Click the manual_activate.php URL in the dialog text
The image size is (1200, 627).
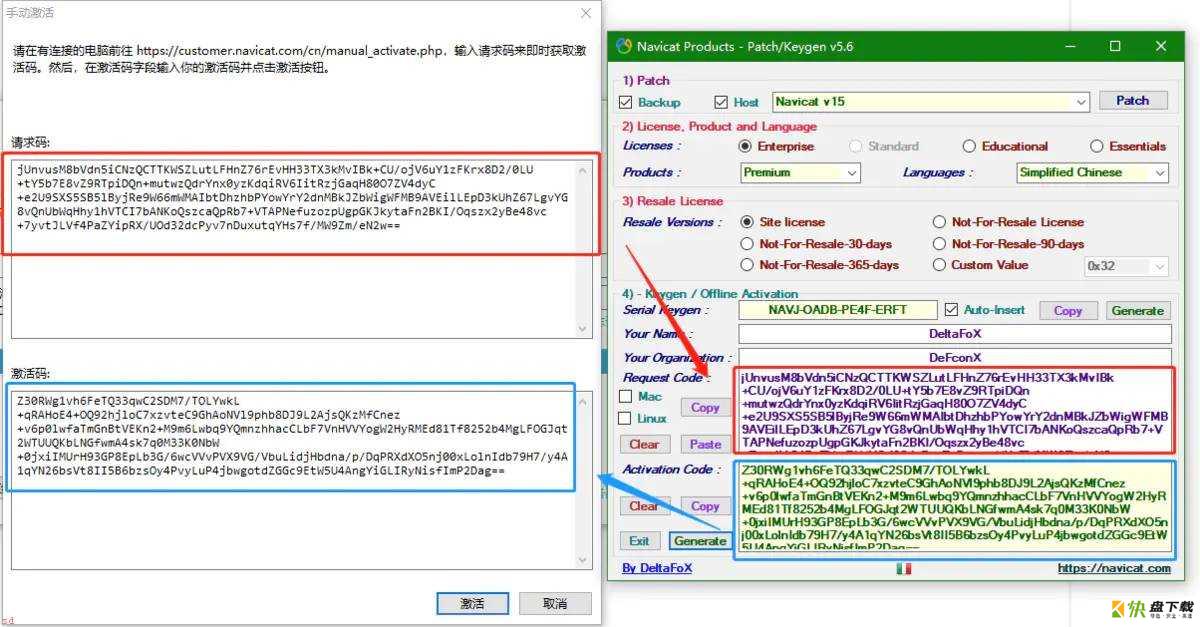[291, 50]
